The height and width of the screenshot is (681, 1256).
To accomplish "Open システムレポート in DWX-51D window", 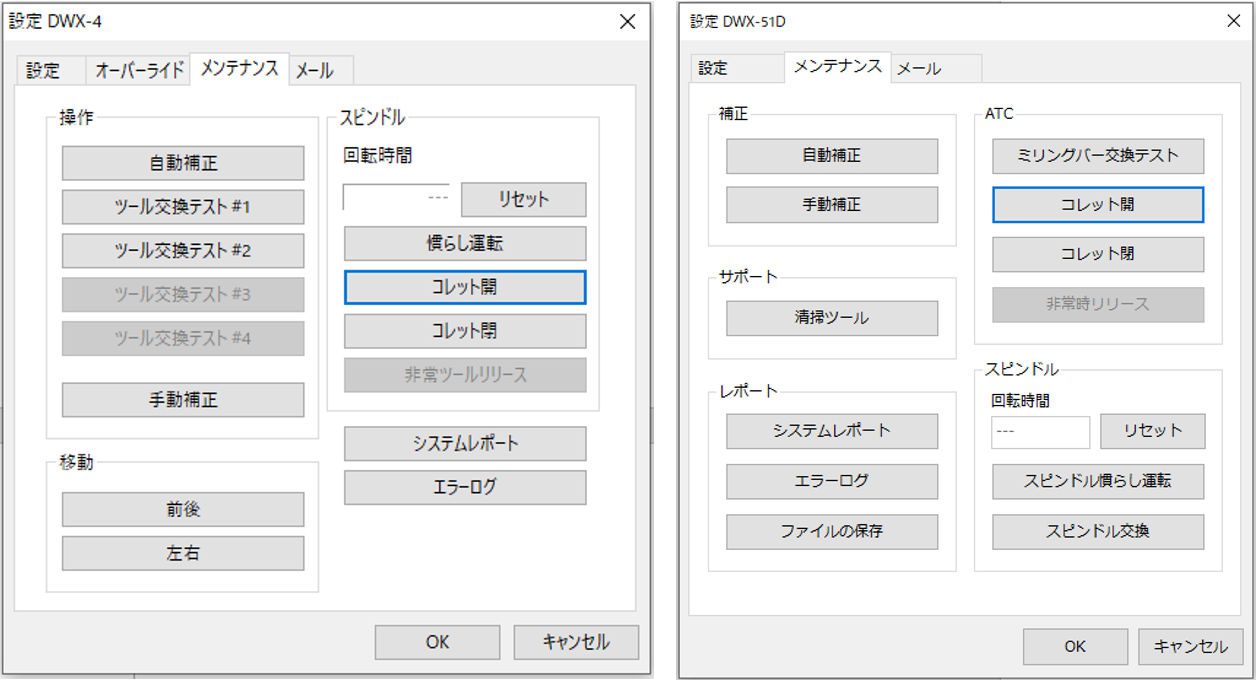I will pos(832,431).
